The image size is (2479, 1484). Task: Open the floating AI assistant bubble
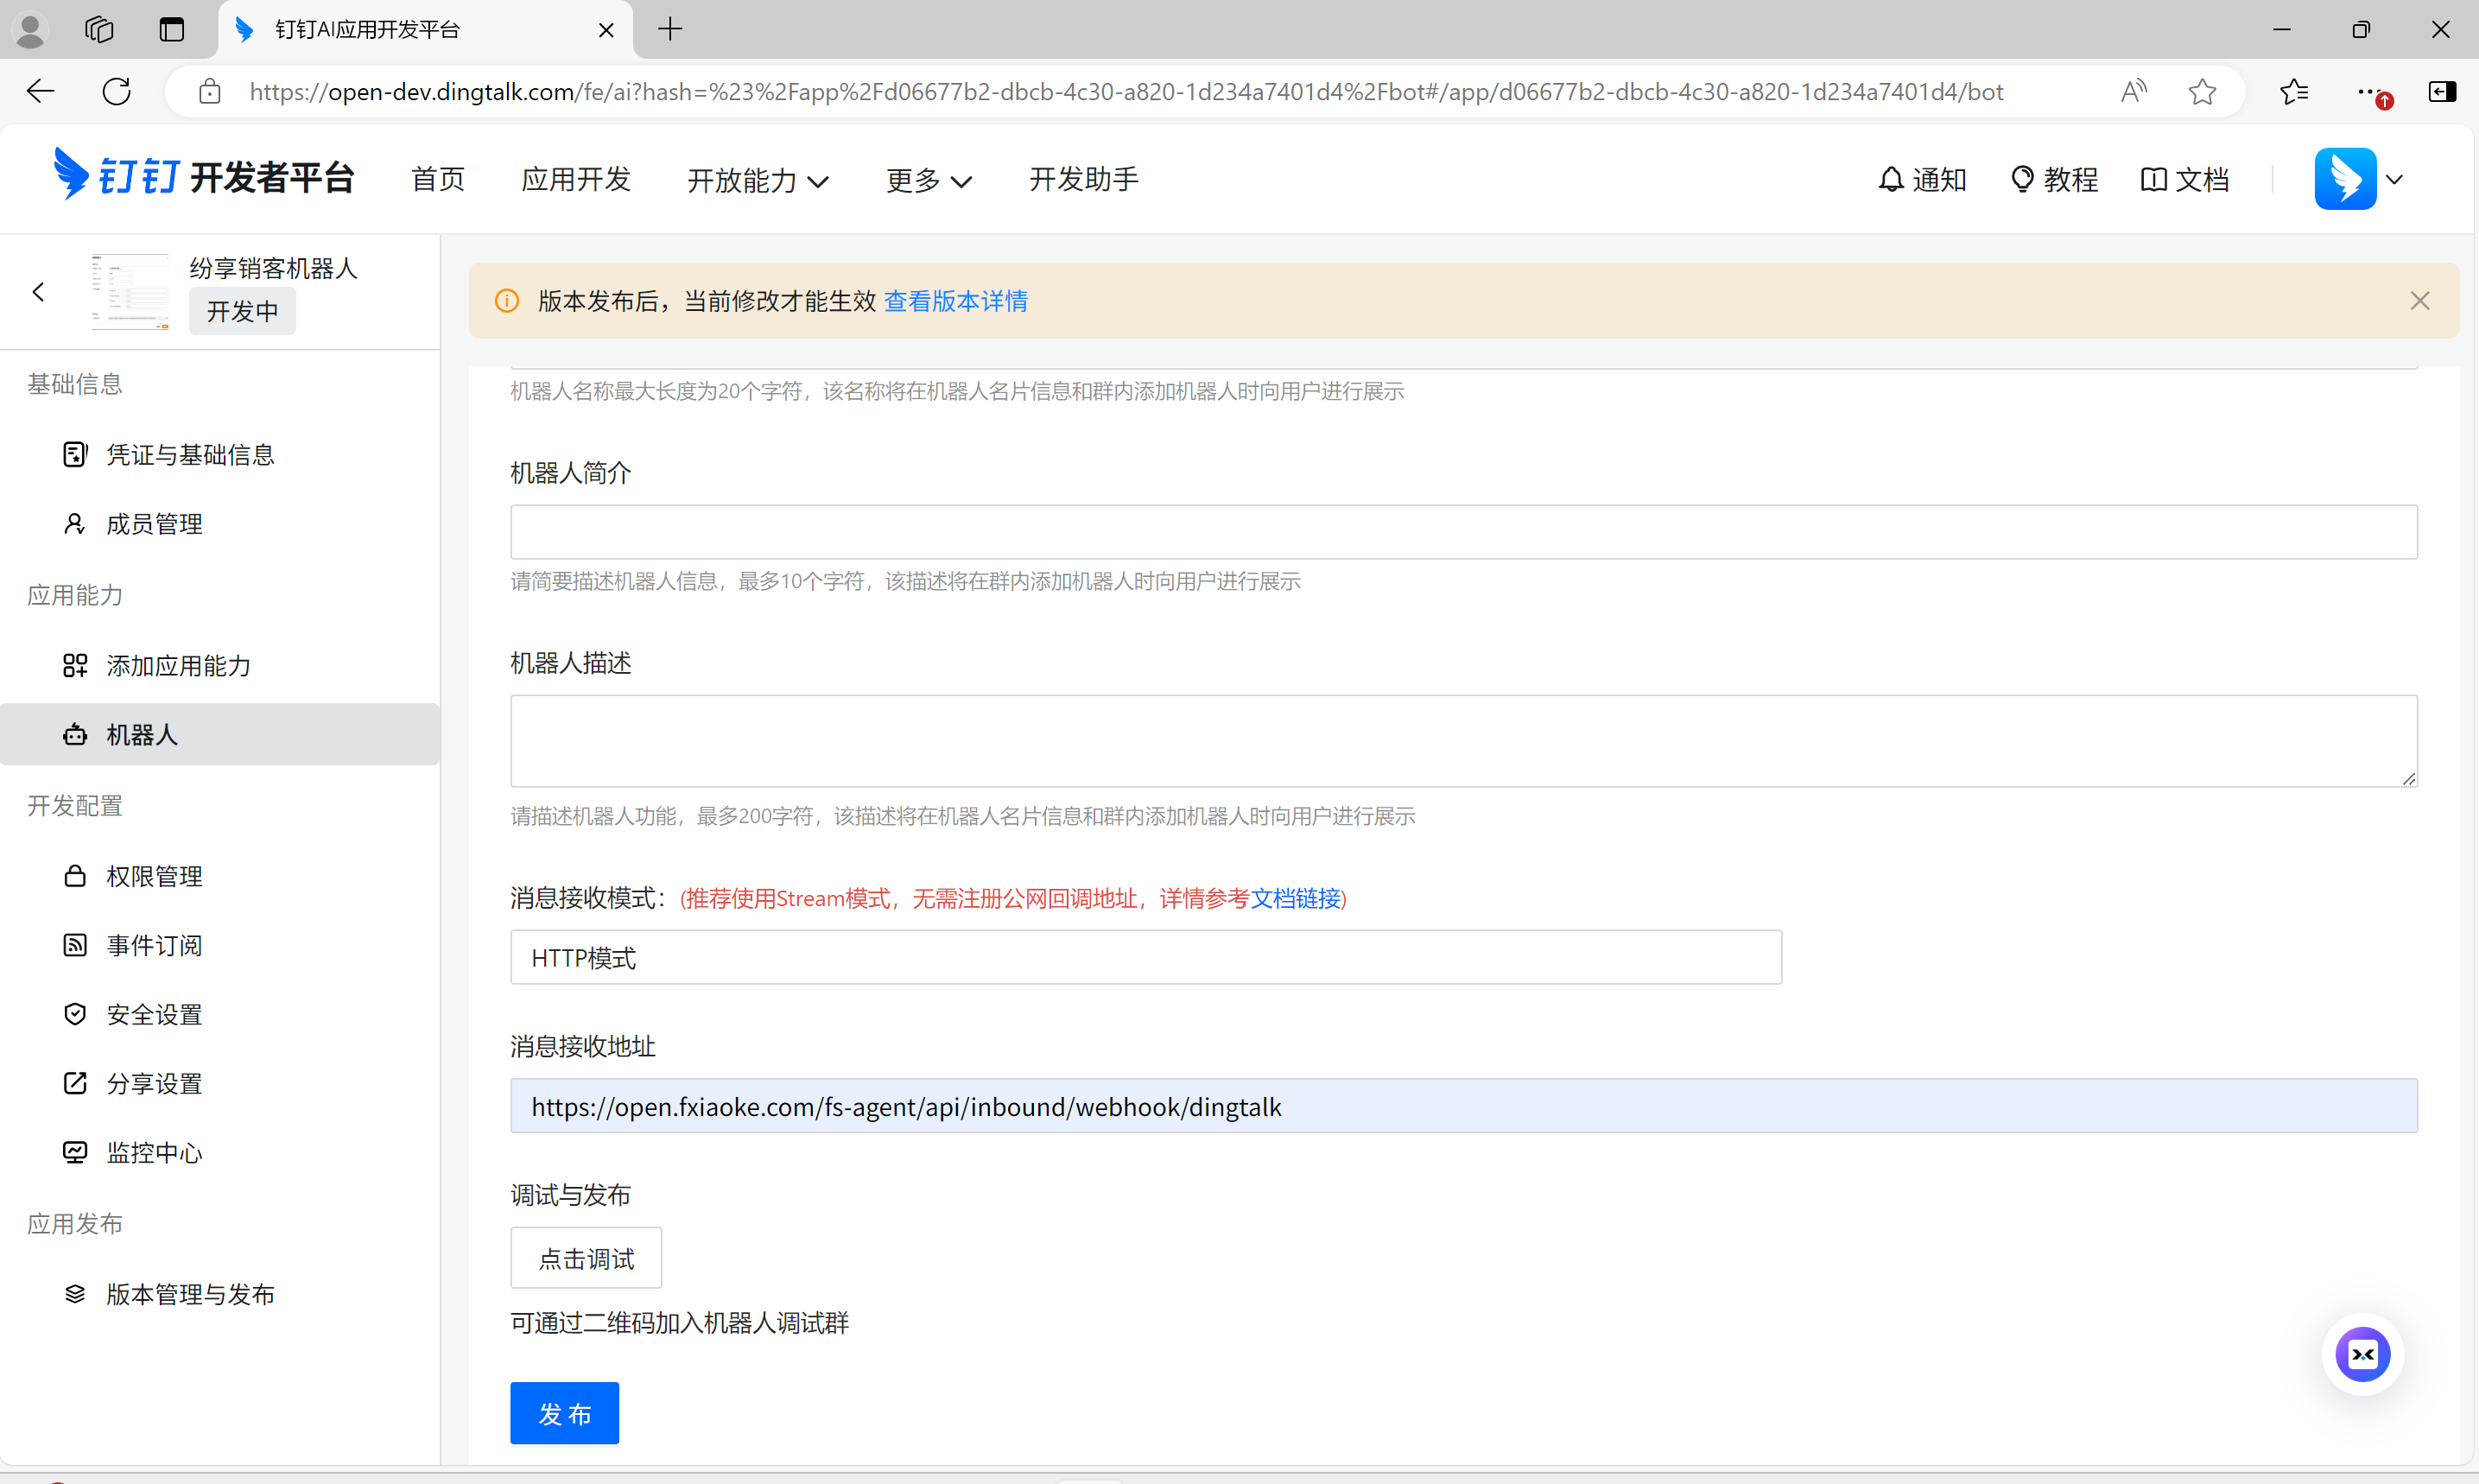tap(2362, 1354)
